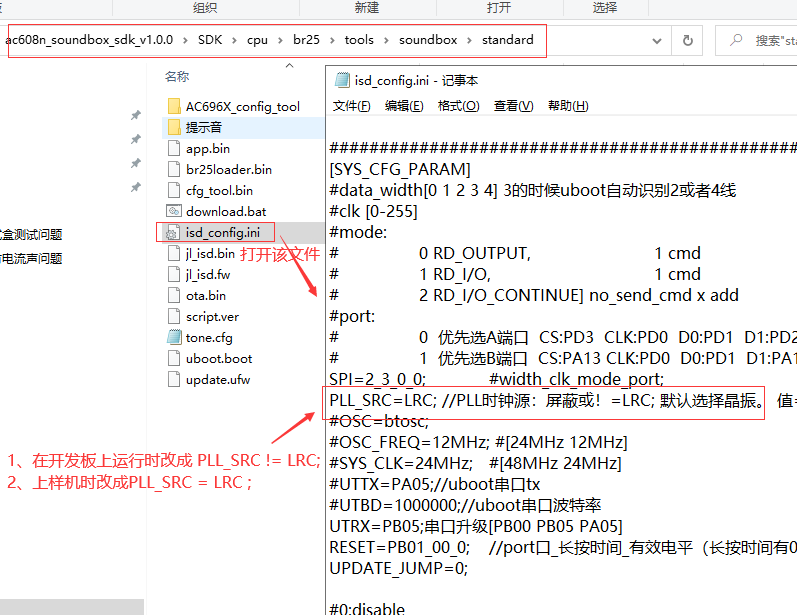The image size is (797, 615).
Task: Select the jl_isd.bin file icon
Action: point(174,253)
